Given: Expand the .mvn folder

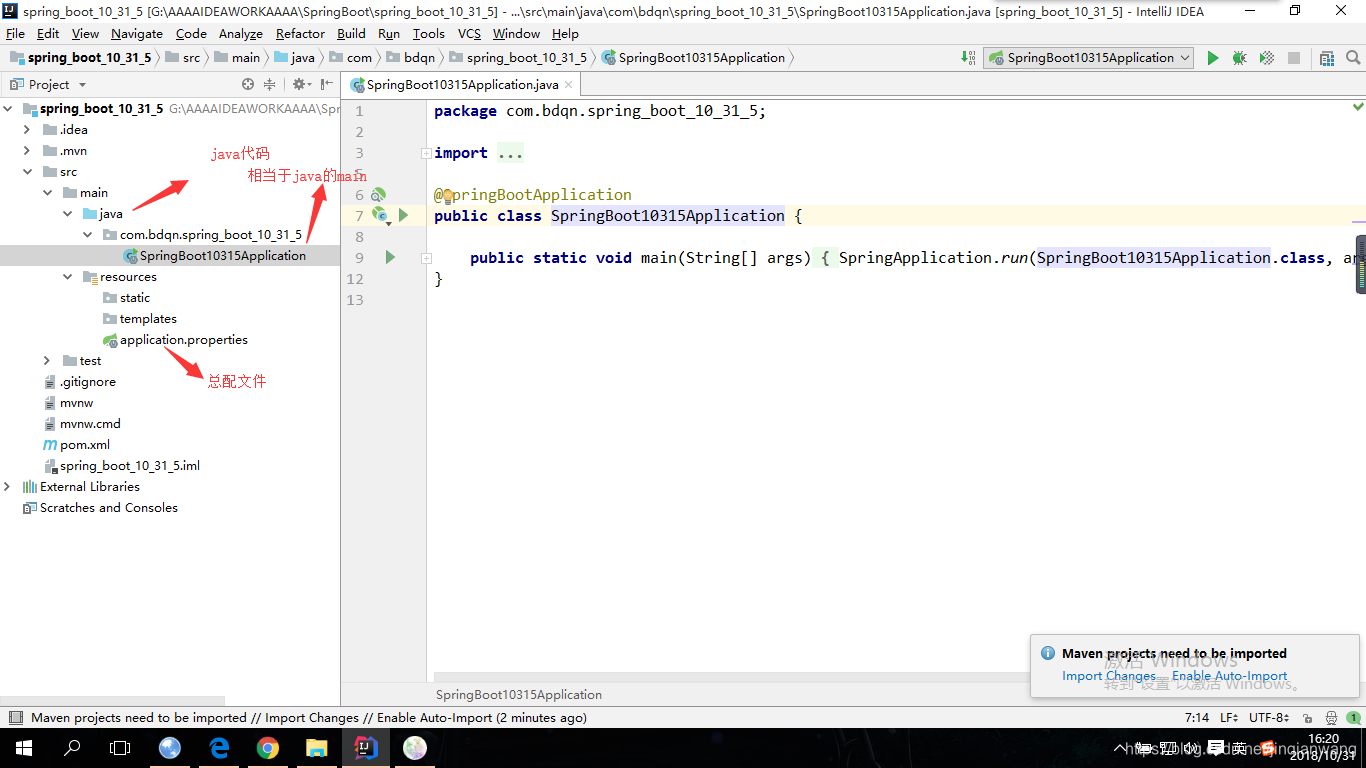Looking at the screenshot, I should coord(27,151).
